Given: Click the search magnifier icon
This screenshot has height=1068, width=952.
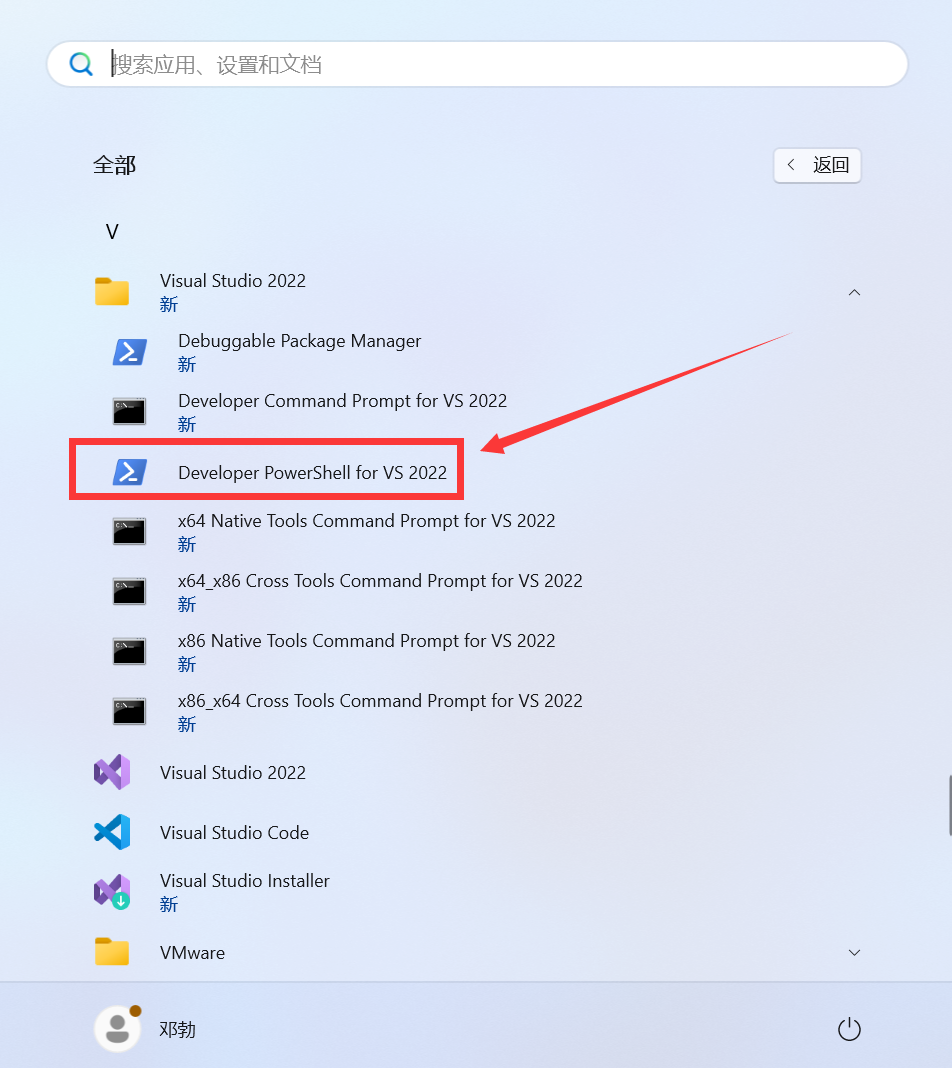Looking at the screenshot, I should coord(81,64).
